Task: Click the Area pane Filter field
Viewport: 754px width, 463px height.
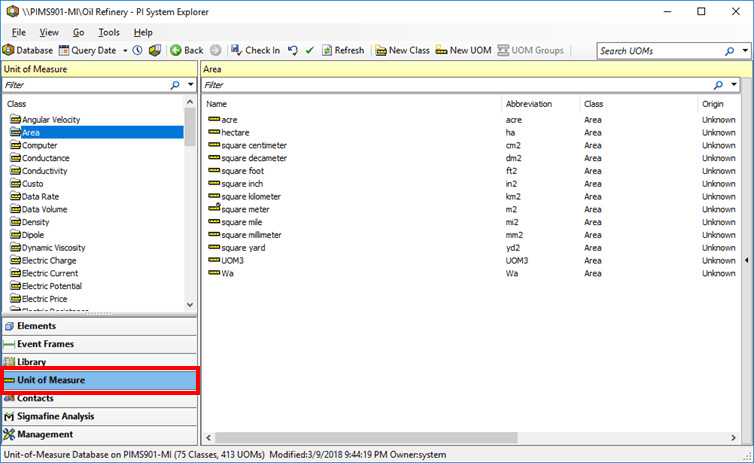Action: pos(457,85)
